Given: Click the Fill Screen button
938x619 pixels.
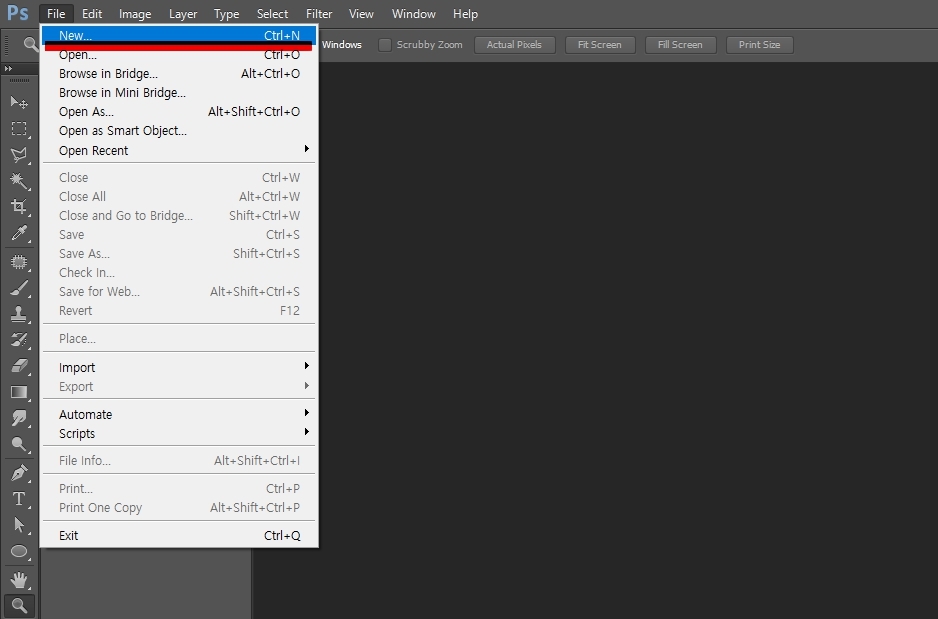Looking at the screenshot, I should coord(680,45).
